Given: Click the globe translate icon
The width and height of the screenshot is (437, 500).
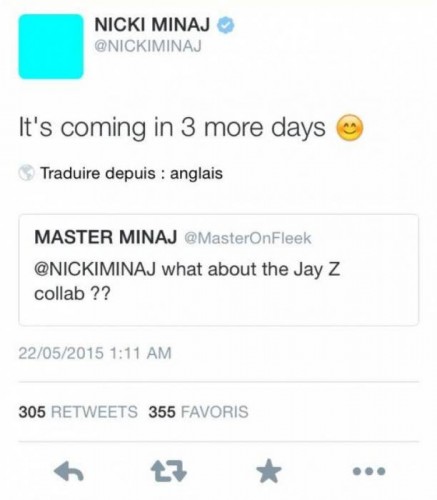Looking at the screenshot, I should click(27, 173).
